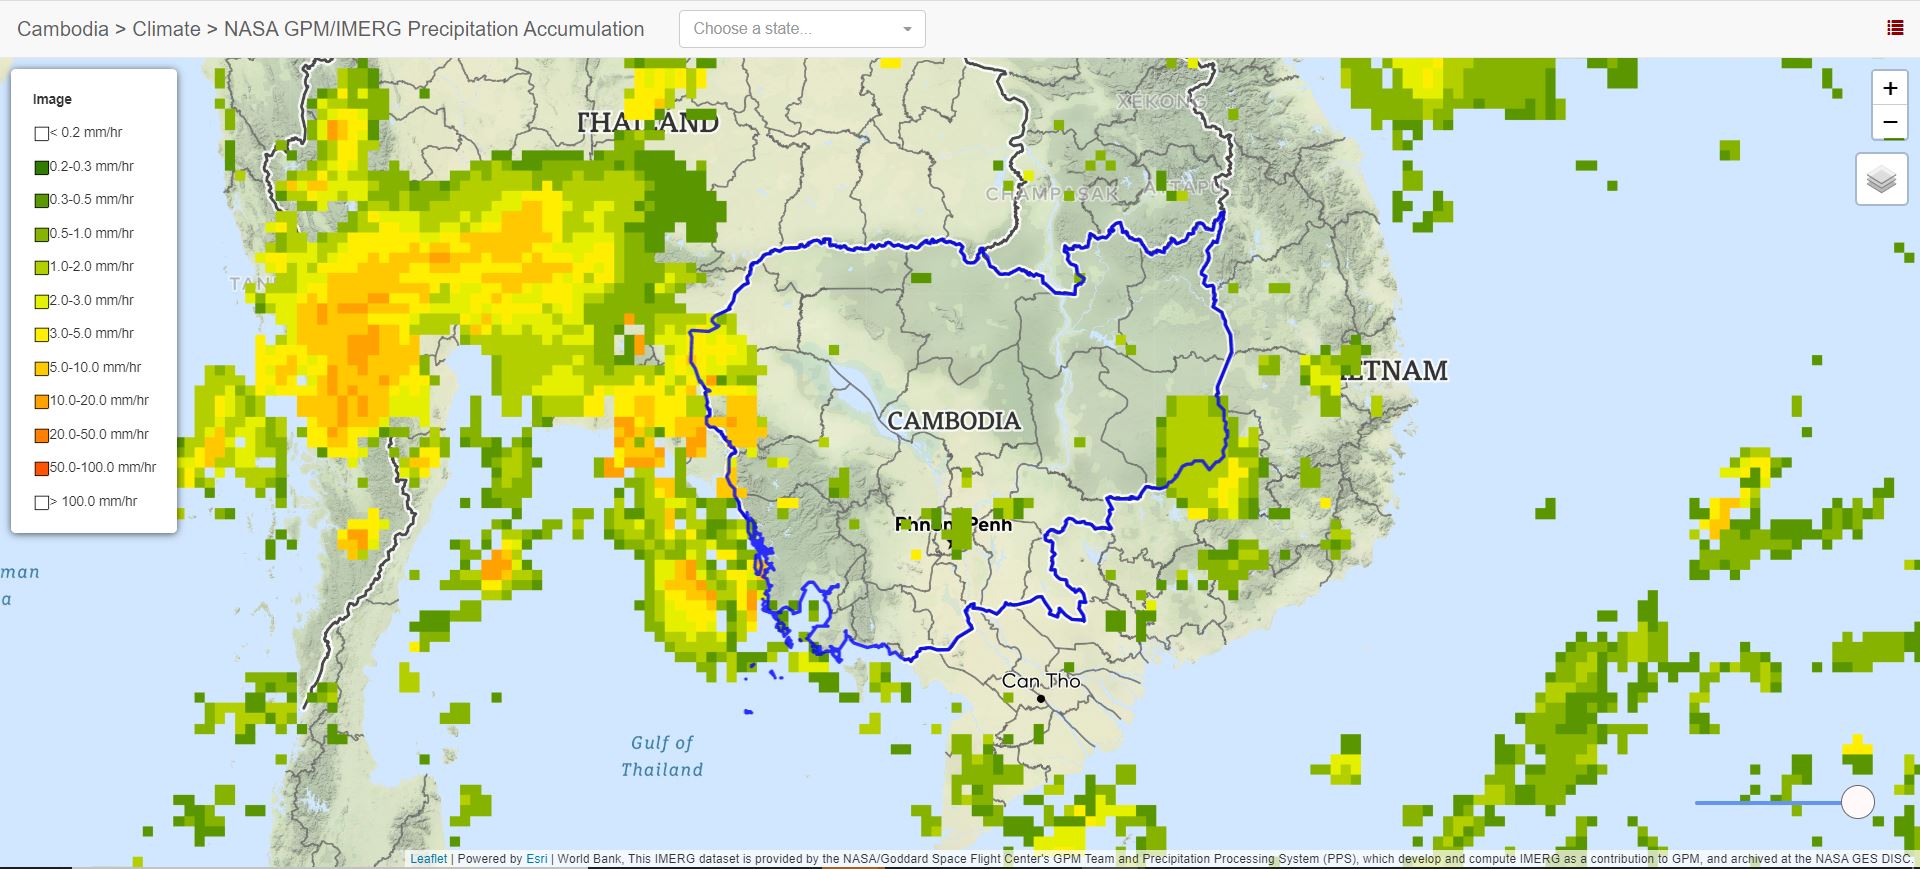Open the map layers control
The height and width of the screenshot is (869, 1920).
1881,180
